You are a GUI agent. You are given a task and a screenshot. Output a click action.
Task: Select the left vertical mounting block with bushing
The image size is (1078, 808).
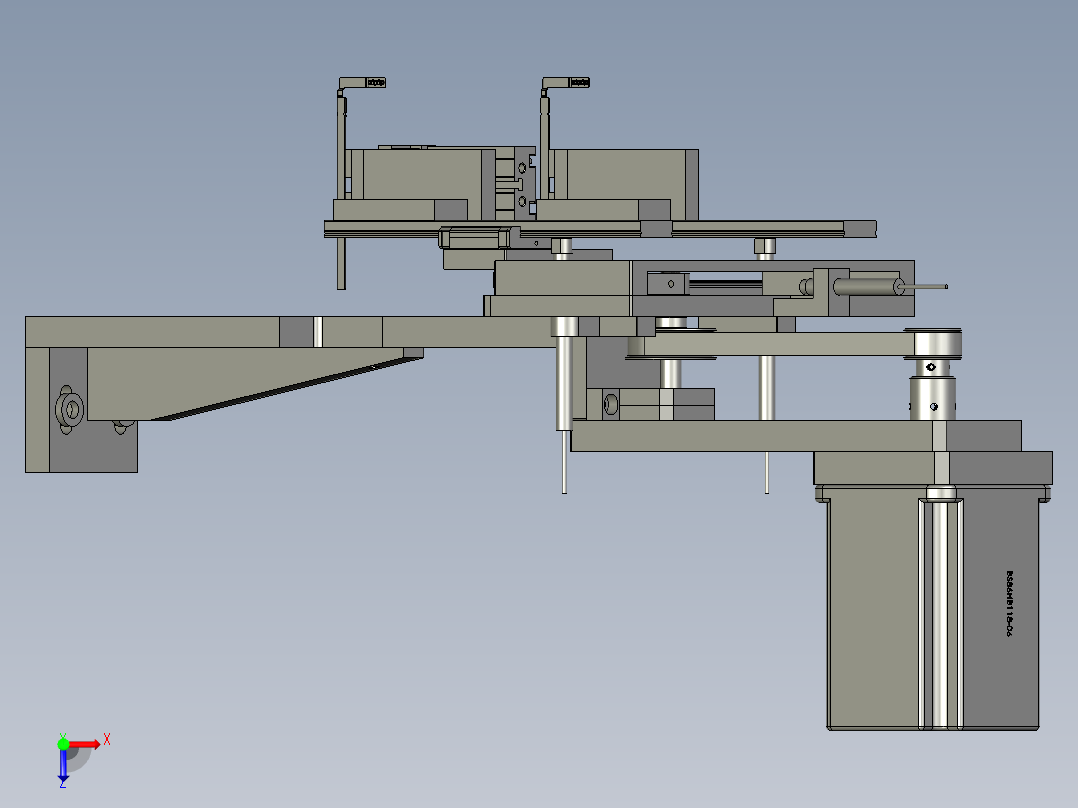pyautogui.click(x=81, y=410)
